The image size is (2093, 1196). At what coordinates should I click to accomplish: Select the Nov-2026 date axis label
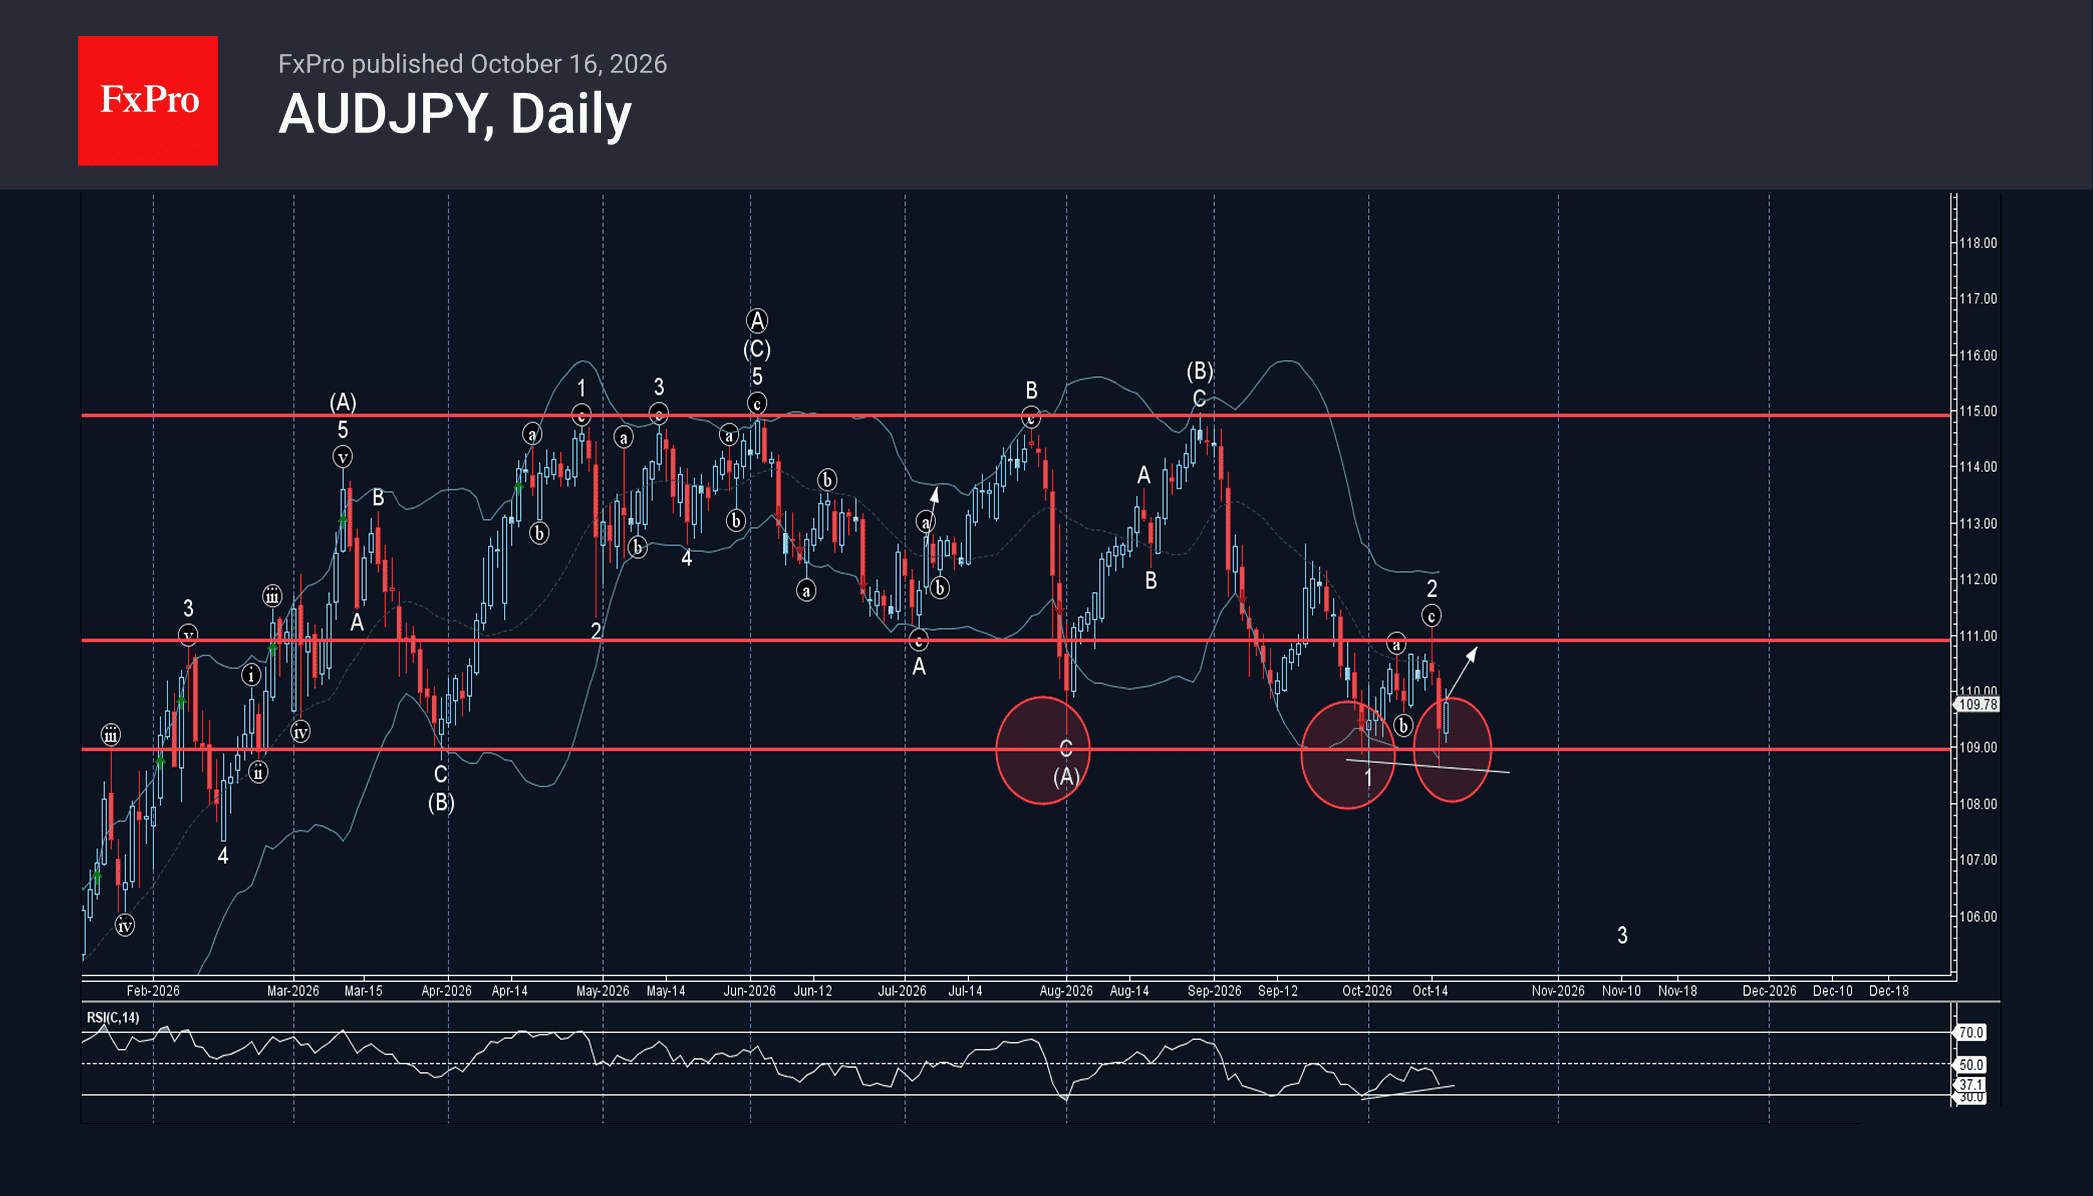point(1558,991)
